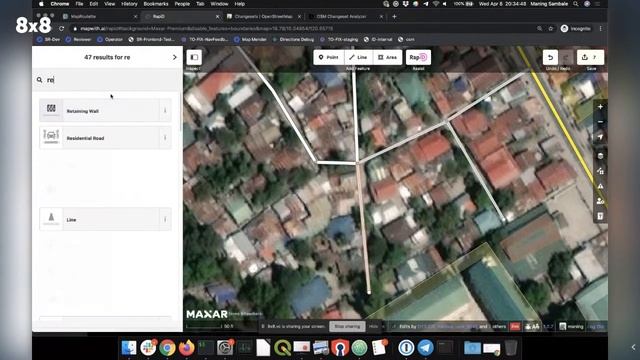The width and height of the screenshot is (640, 360).
Task: Select the Area add-feature tool
Action: pos(387,58)
